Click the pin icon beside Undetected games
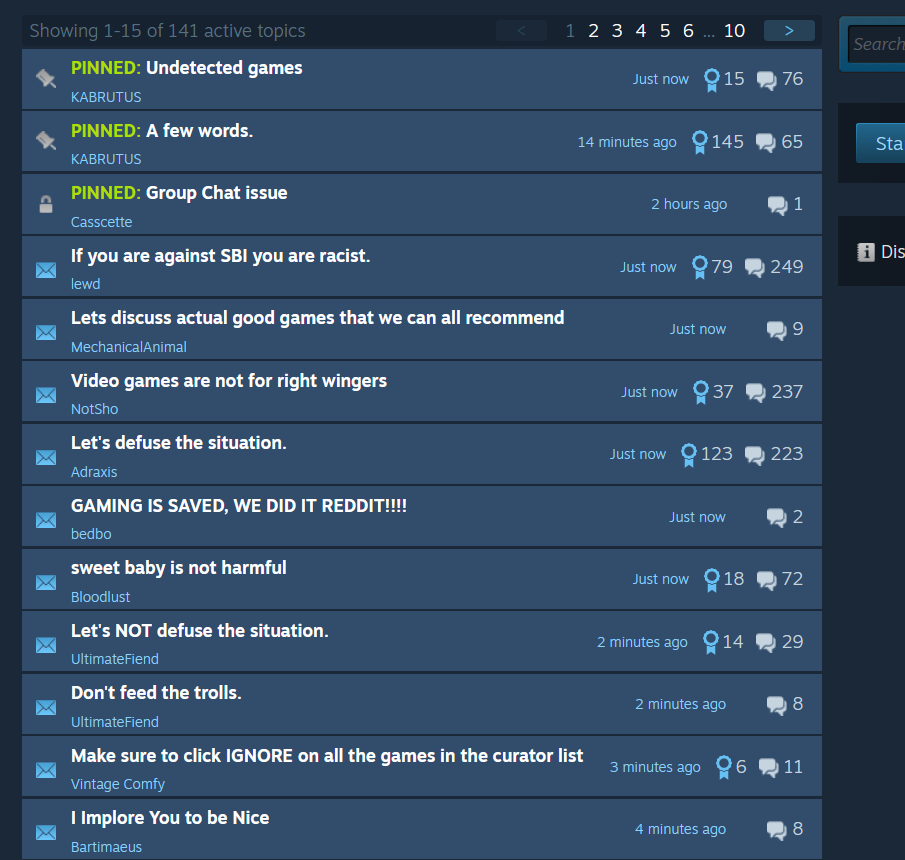This screenshot has width=905, height=860. point(46,78)
